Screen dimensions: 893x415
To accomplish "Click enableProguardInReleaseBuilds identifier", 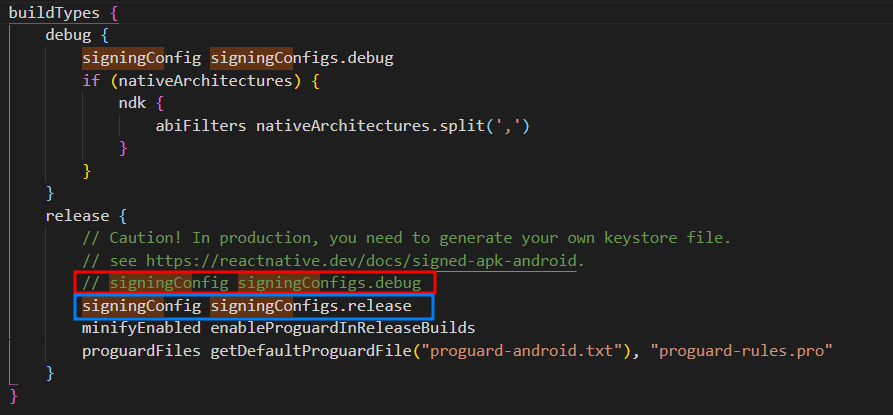I will 343,328.
